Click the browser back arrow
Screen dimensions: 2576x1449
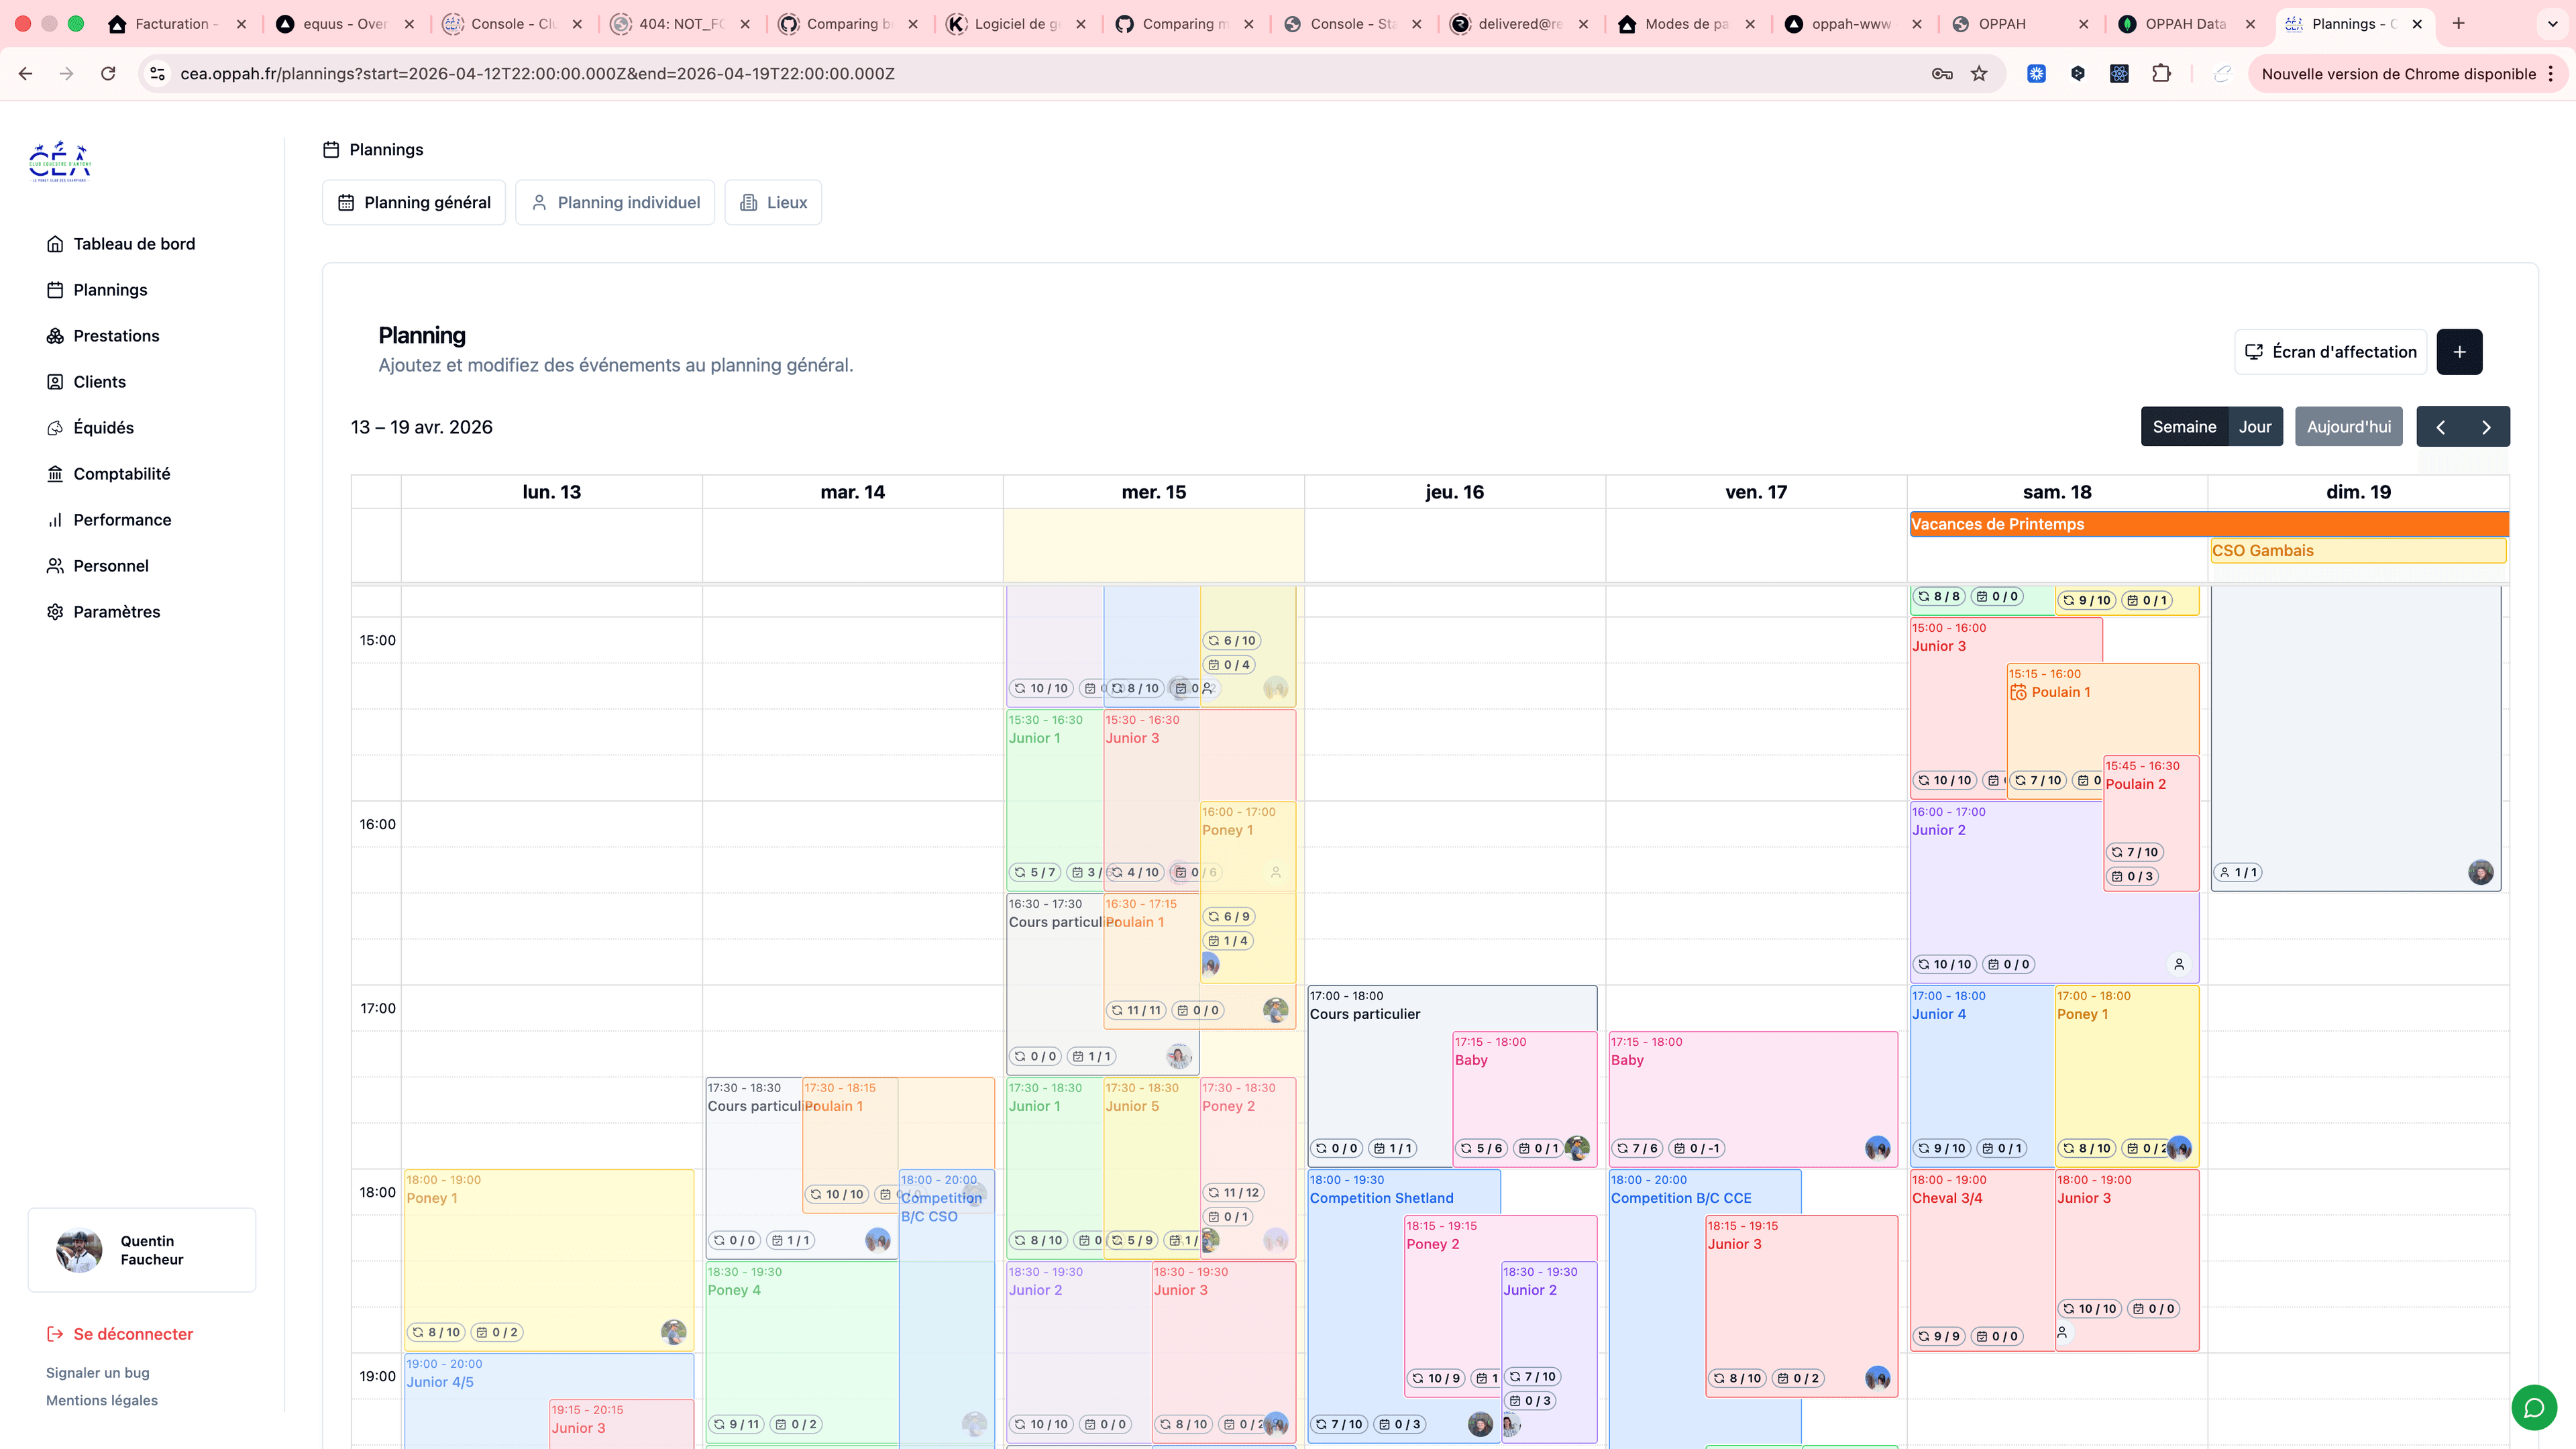coord(26,73)
